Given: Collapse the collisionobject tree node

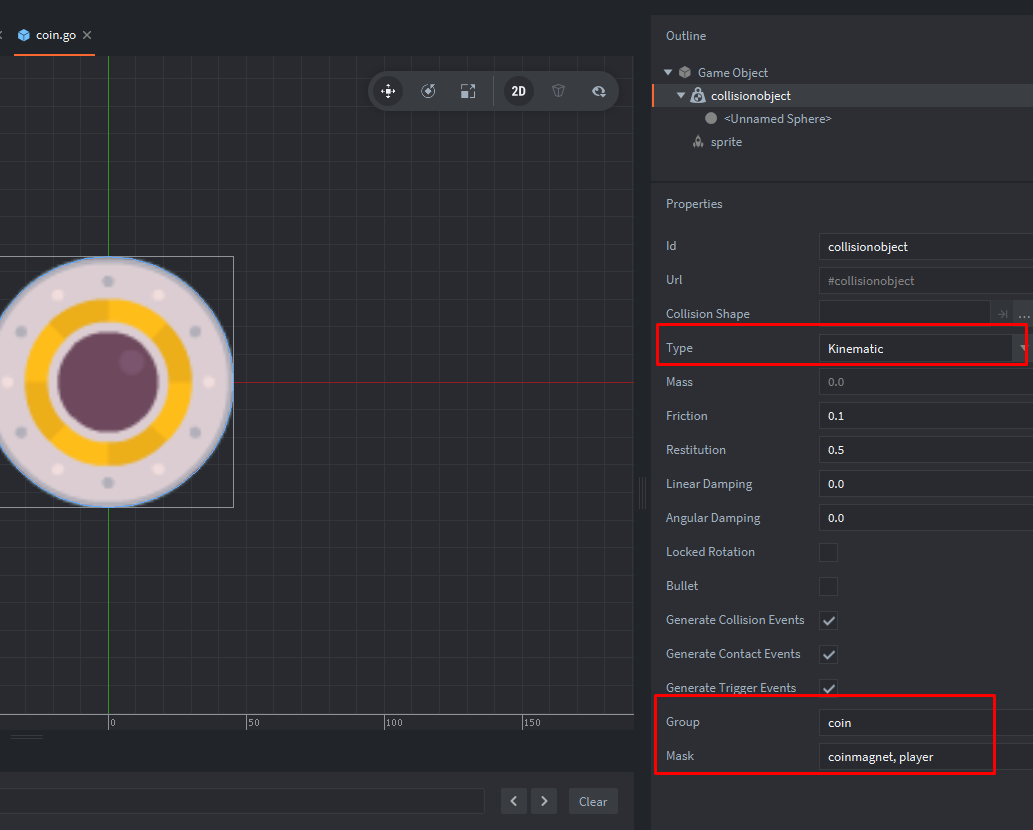Looking at the screenshot, I should coord(681,96).
